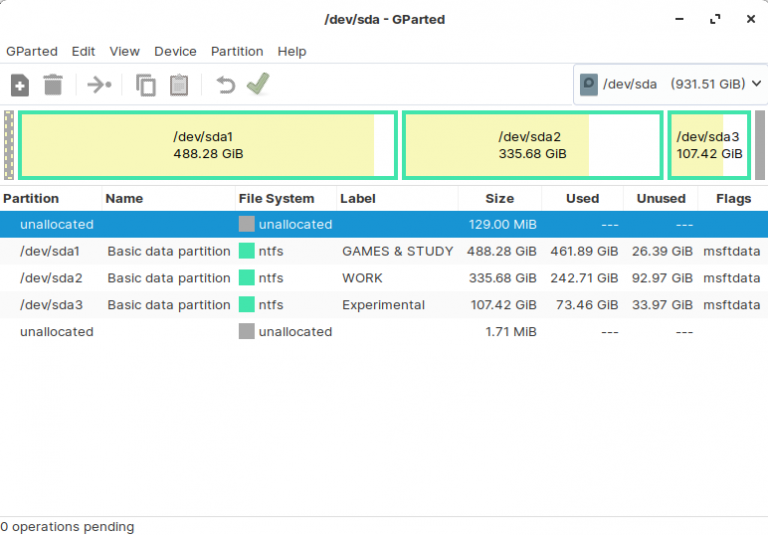Open the GParted menu
The image size is (768, 535).
click(x=32, y=51)
